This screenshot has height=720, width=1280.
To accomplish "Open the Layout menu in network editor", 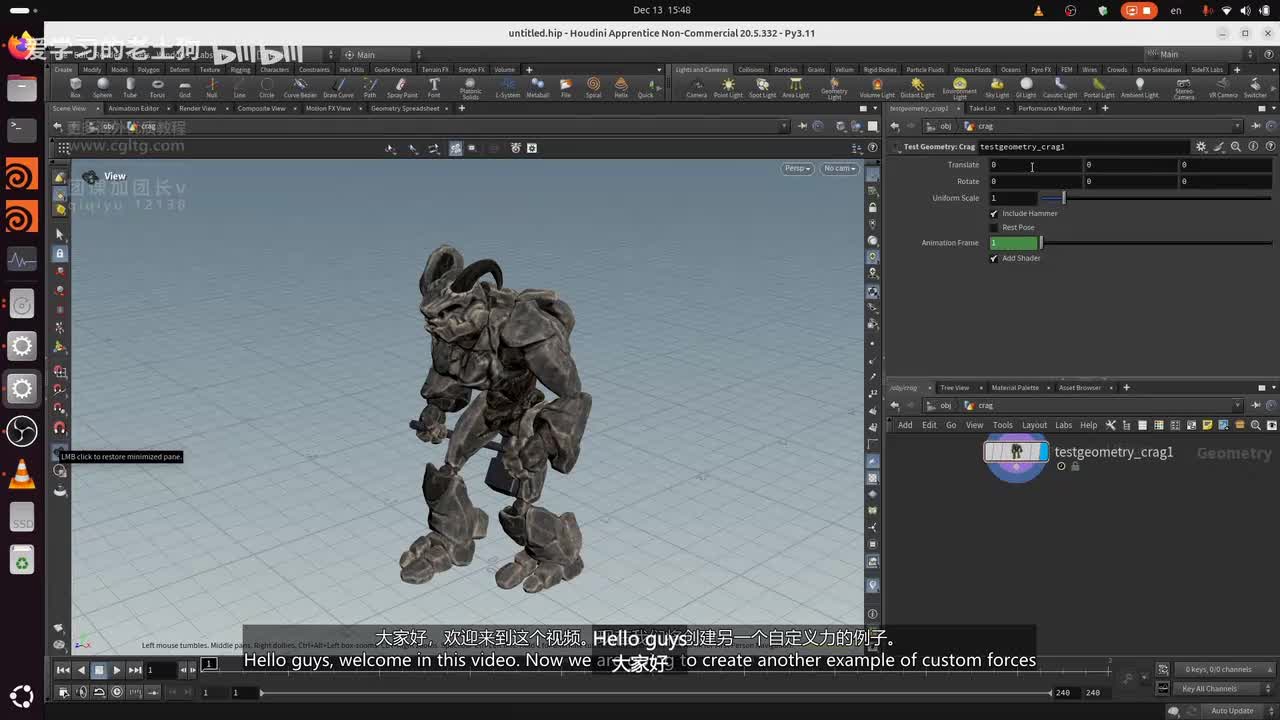I will (1034, 425).
